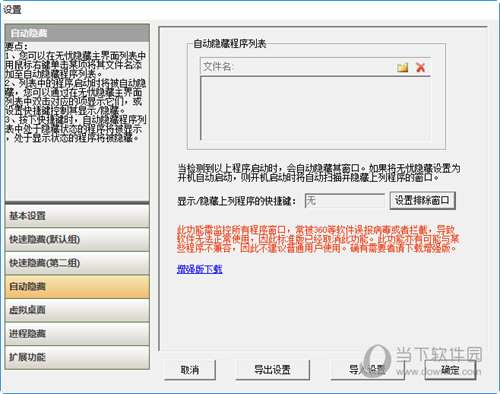
Task: Open the 快速隐藏(第二组) section
Action: pos(77,263)
